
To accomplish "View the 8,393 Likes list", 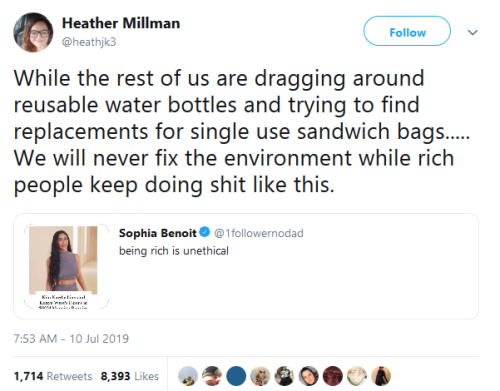I will (130, 376).
